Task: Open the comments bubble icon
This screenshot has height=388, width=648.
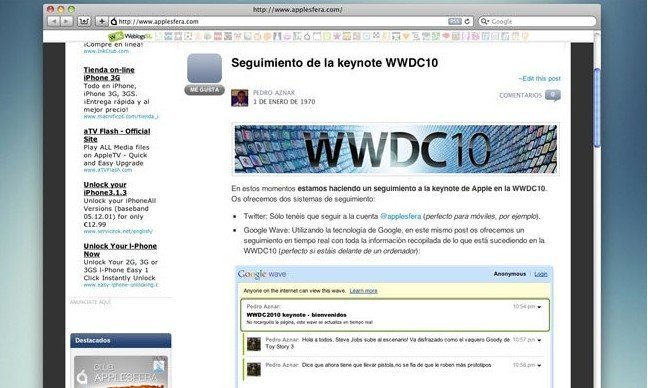Action: [553, 95]
